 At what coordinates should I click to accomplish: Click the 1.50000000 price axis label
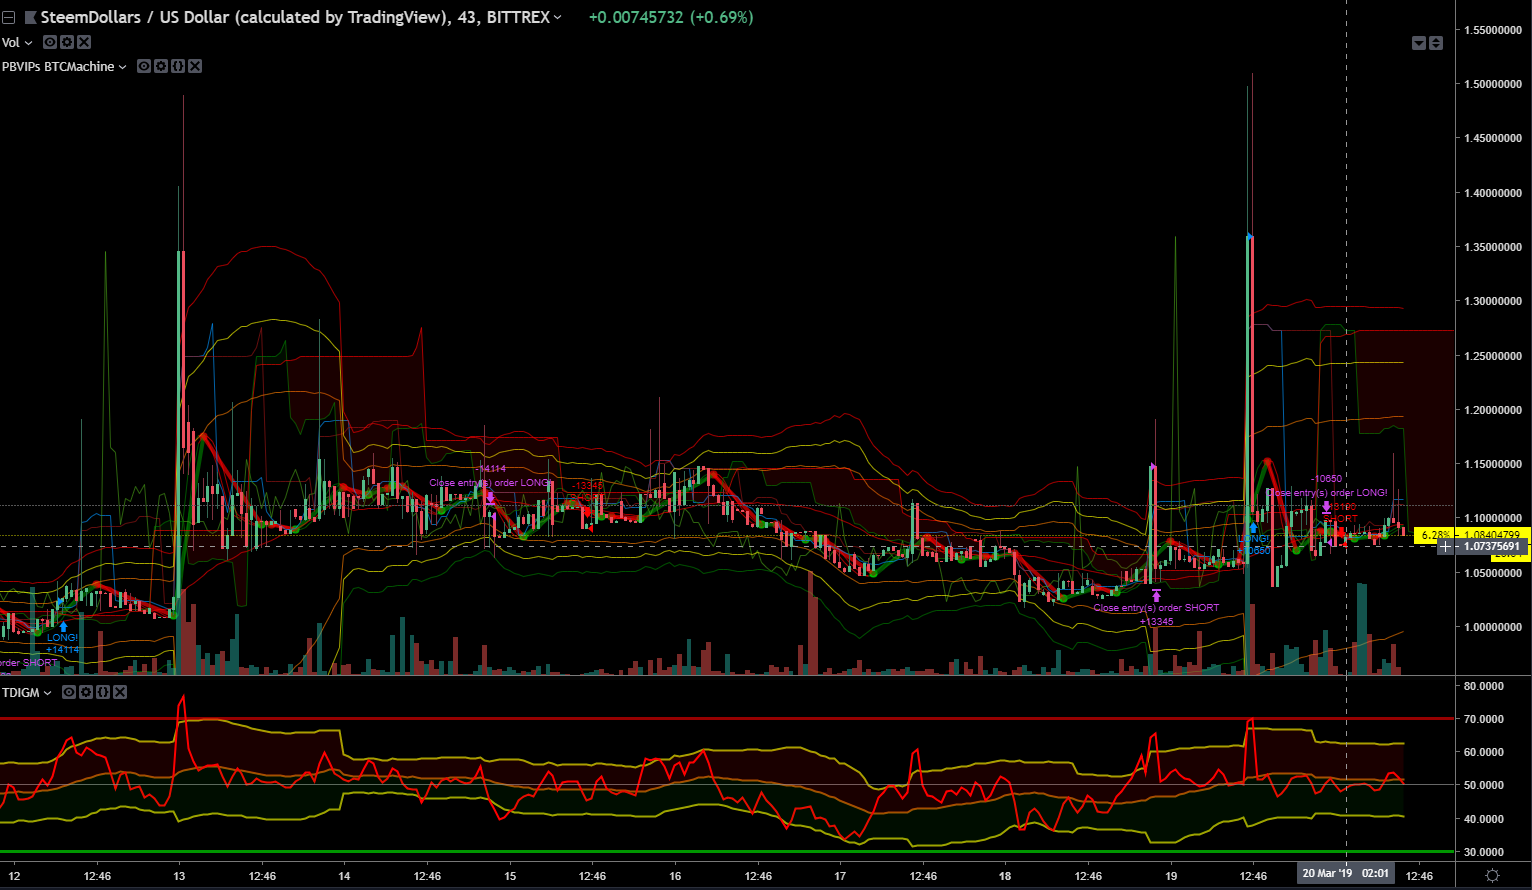tap(1493, 84)
